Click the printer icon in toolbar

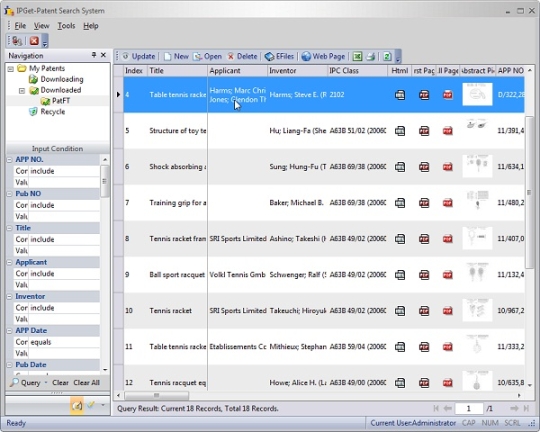371,56
